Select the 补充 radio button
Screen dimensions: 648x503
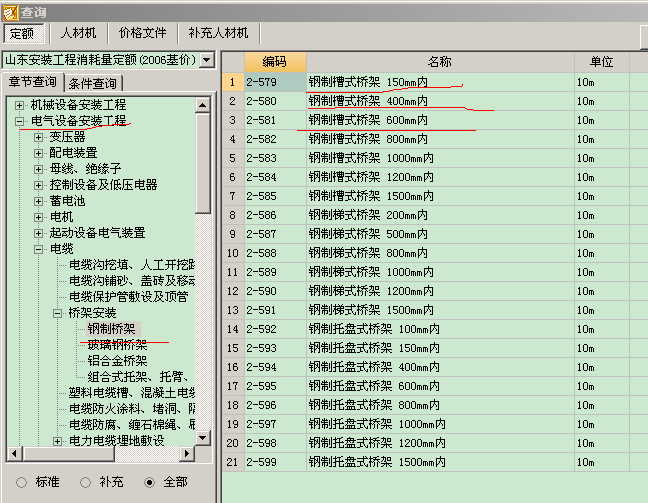coord(85,482)
